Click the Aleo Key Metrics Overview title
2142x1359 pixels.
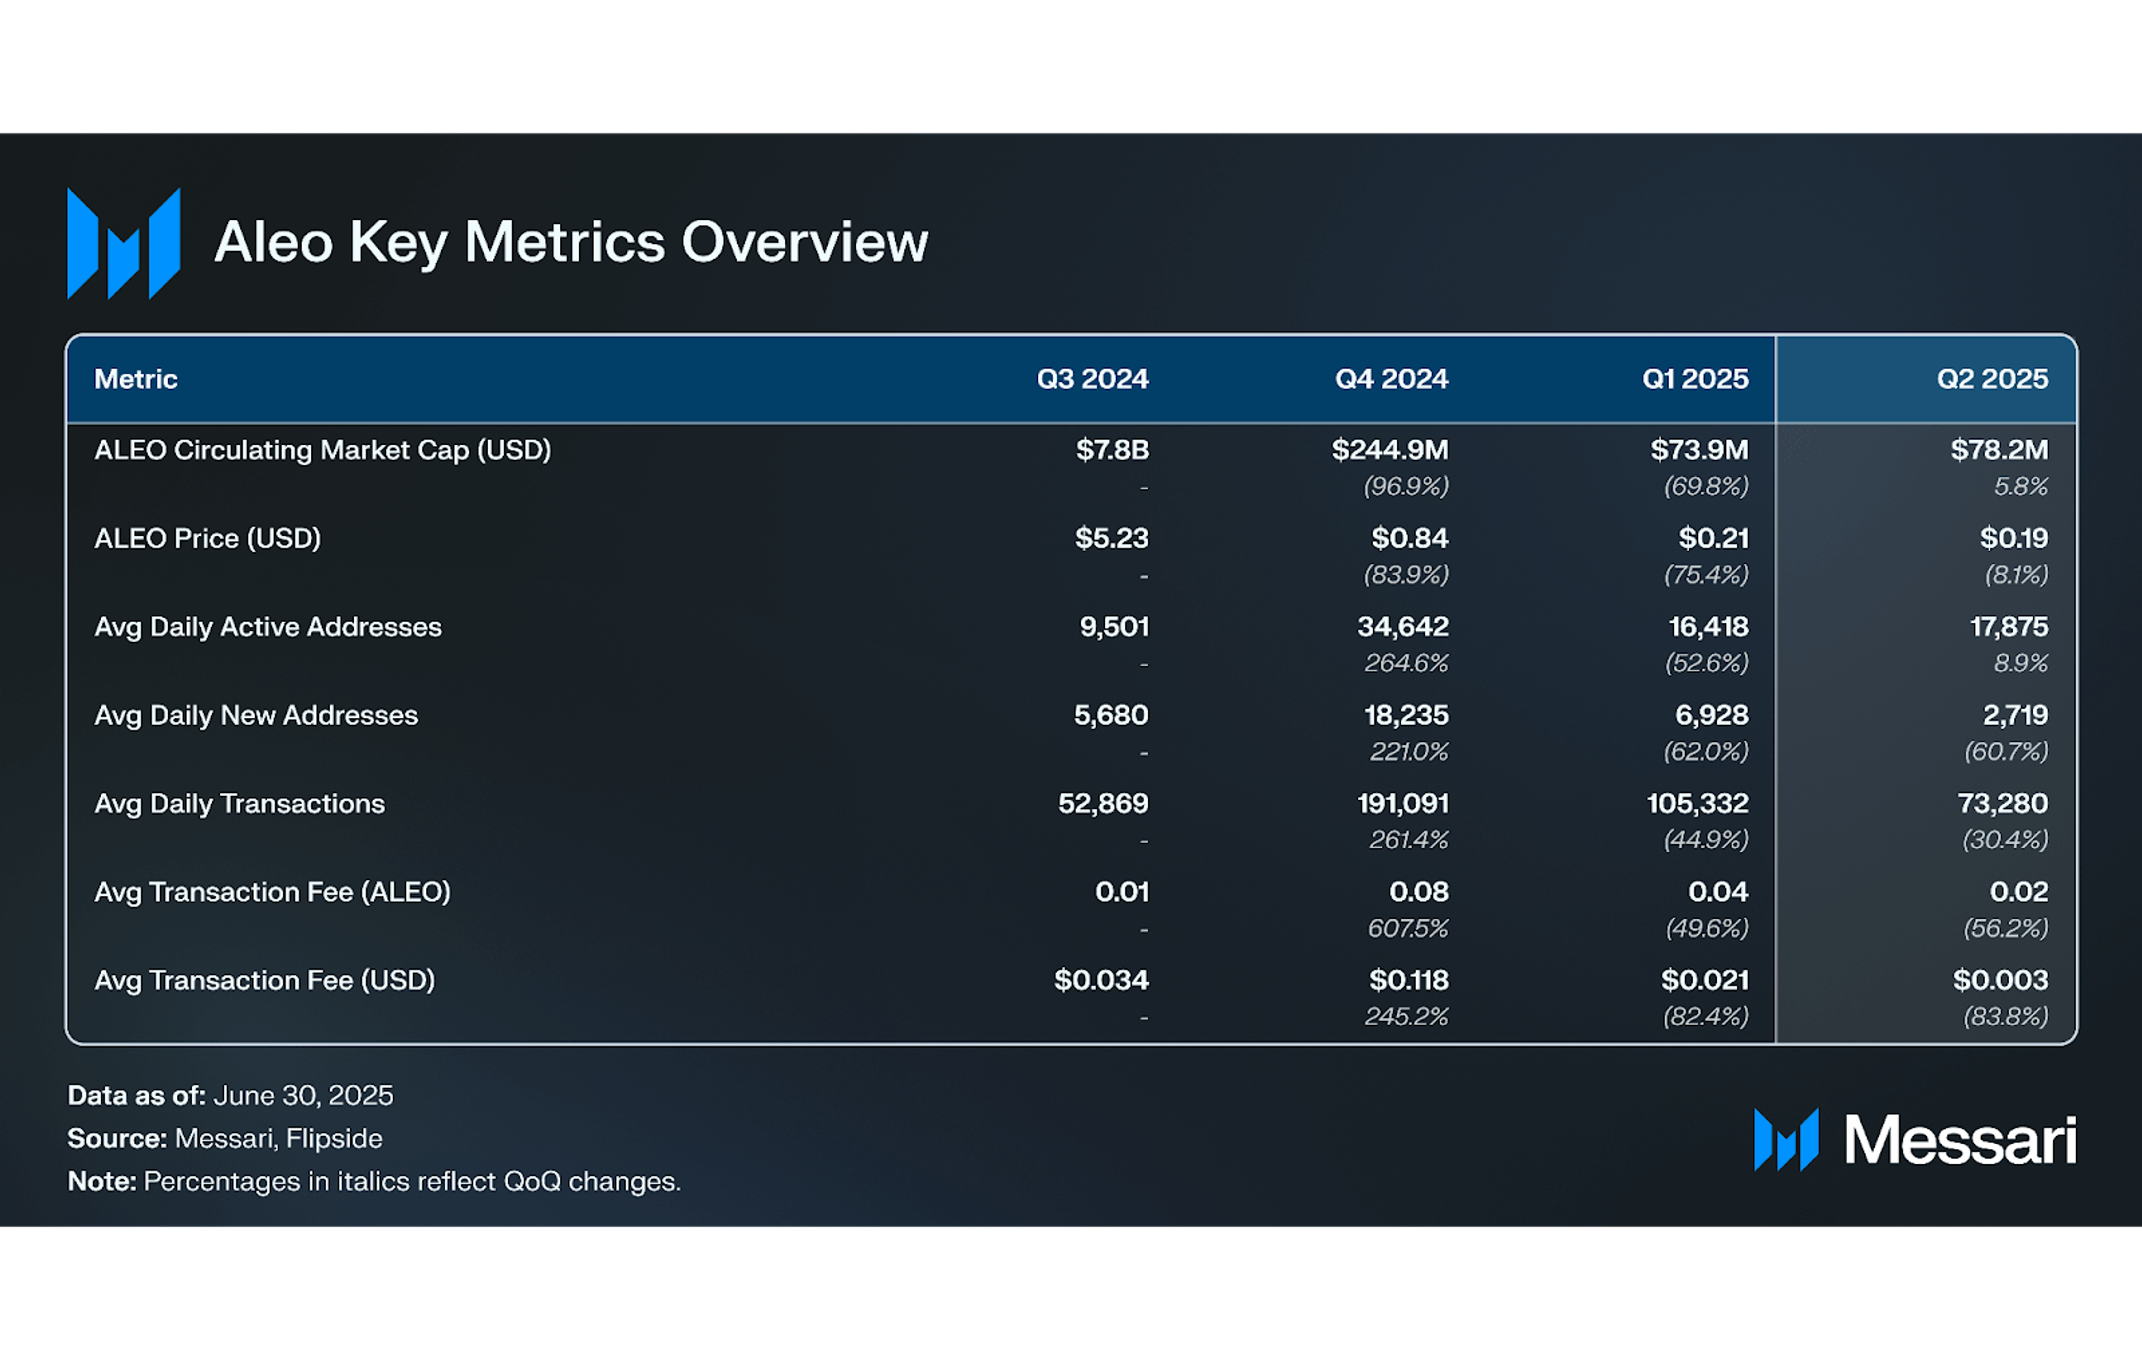571,242
